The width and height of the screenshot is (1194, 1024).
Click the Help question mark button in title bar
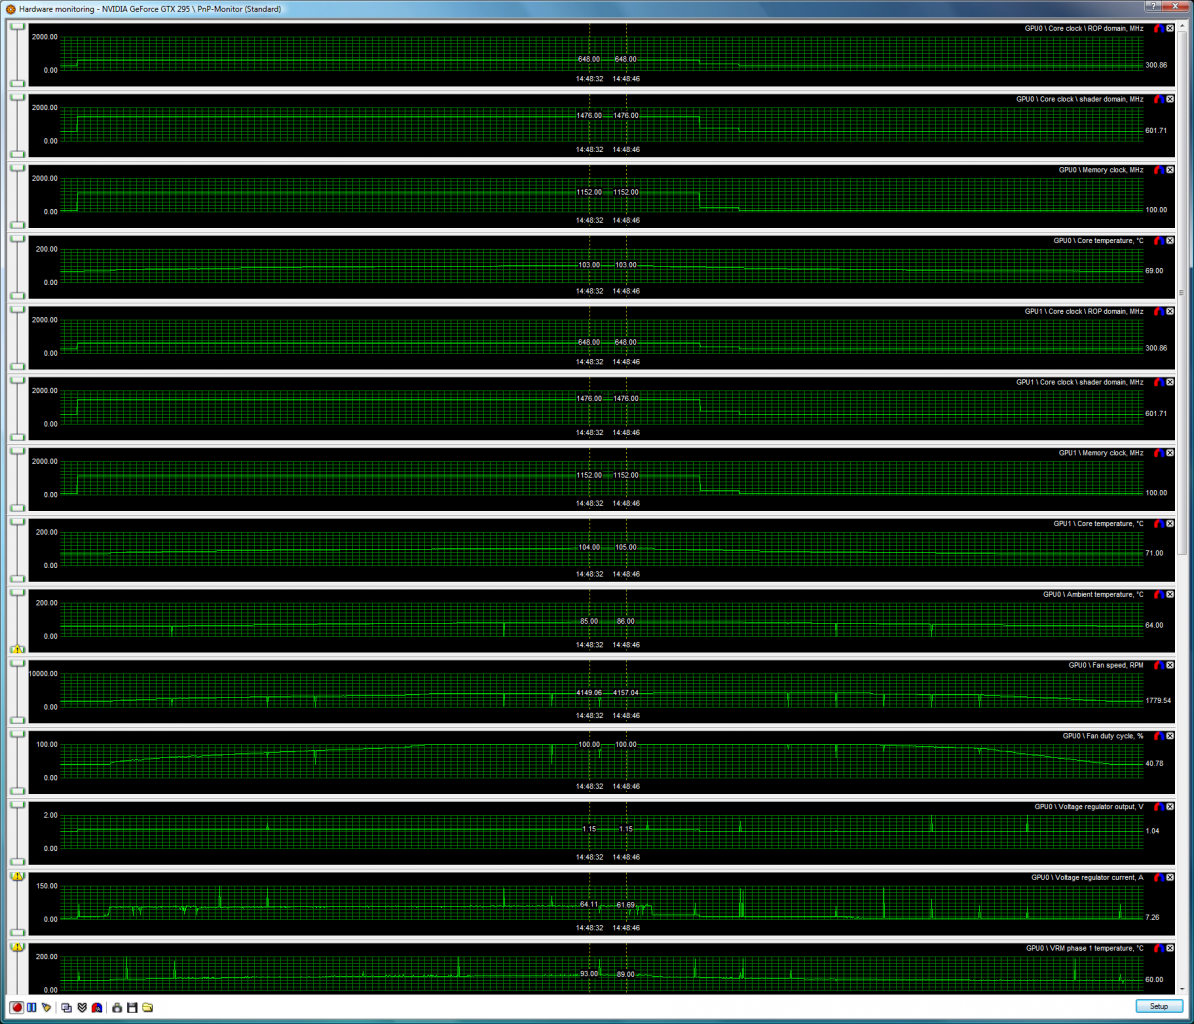click(1153, 5)
